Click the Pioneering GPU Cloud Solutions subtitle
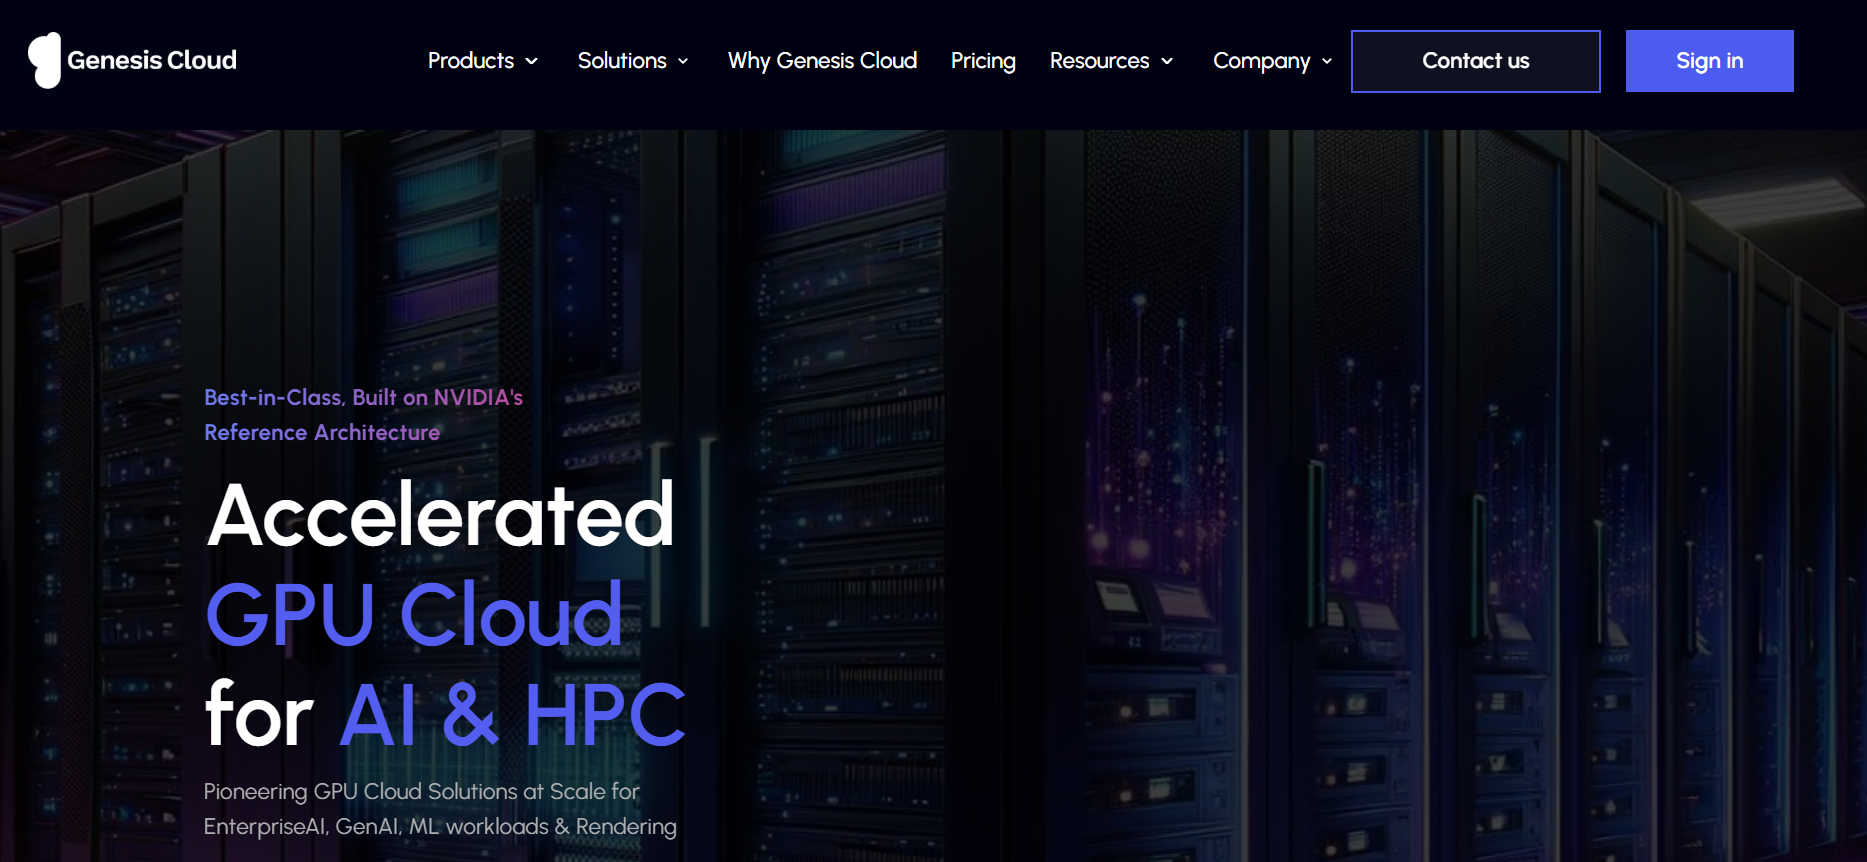Image resolution: width=1867 pixels, height=862 pixels. [x=440, y=809]
